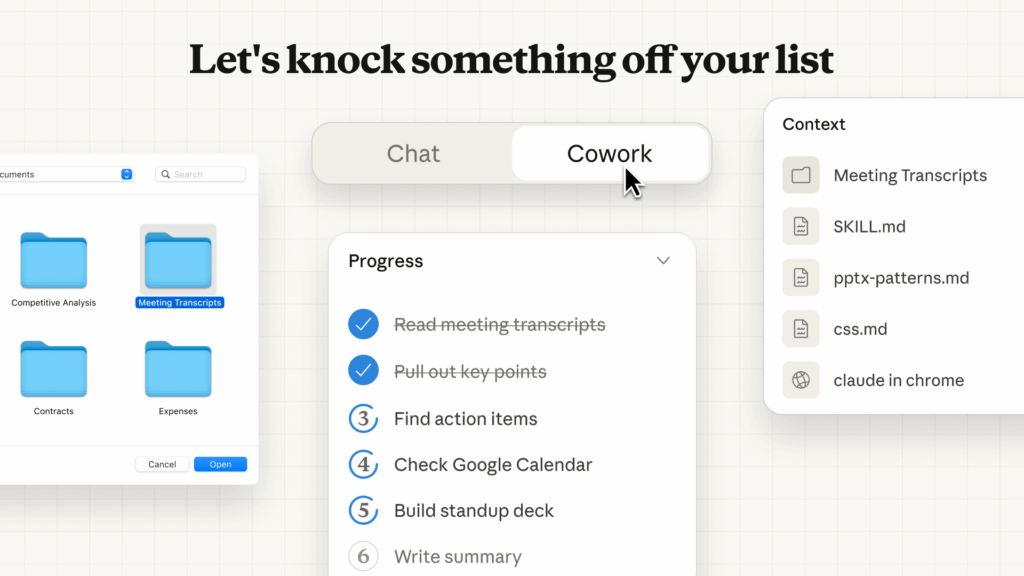This screenshot has width=1024, height=576.
Task: Open the css.md document icon
Action: [801, 328]
